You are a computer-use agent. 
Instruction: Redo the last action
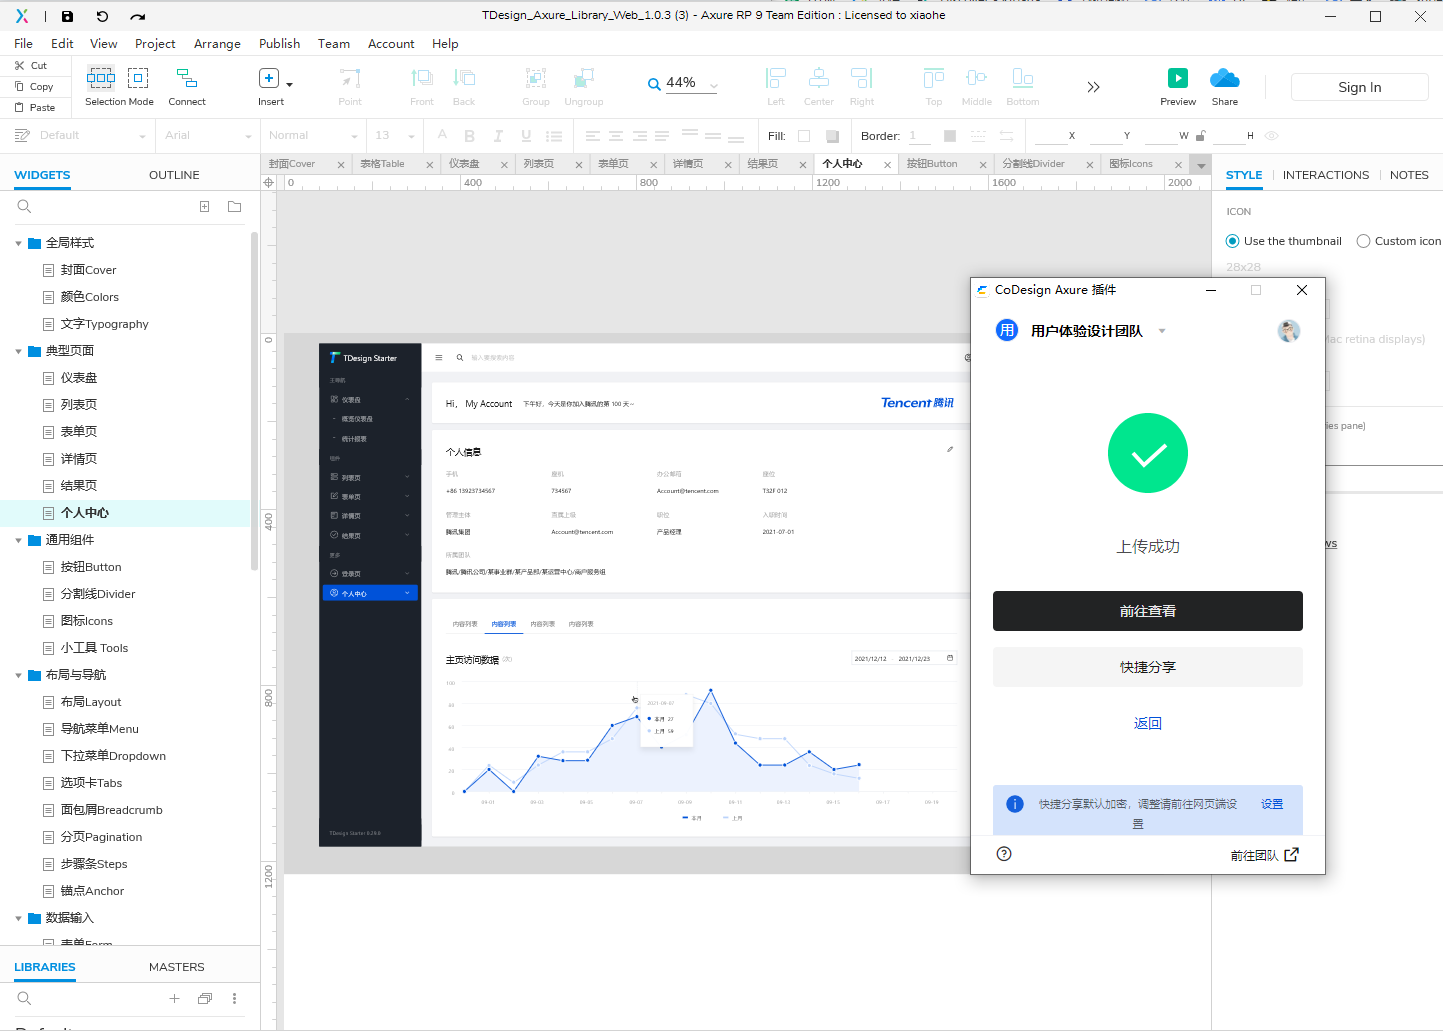coord(138,16)
